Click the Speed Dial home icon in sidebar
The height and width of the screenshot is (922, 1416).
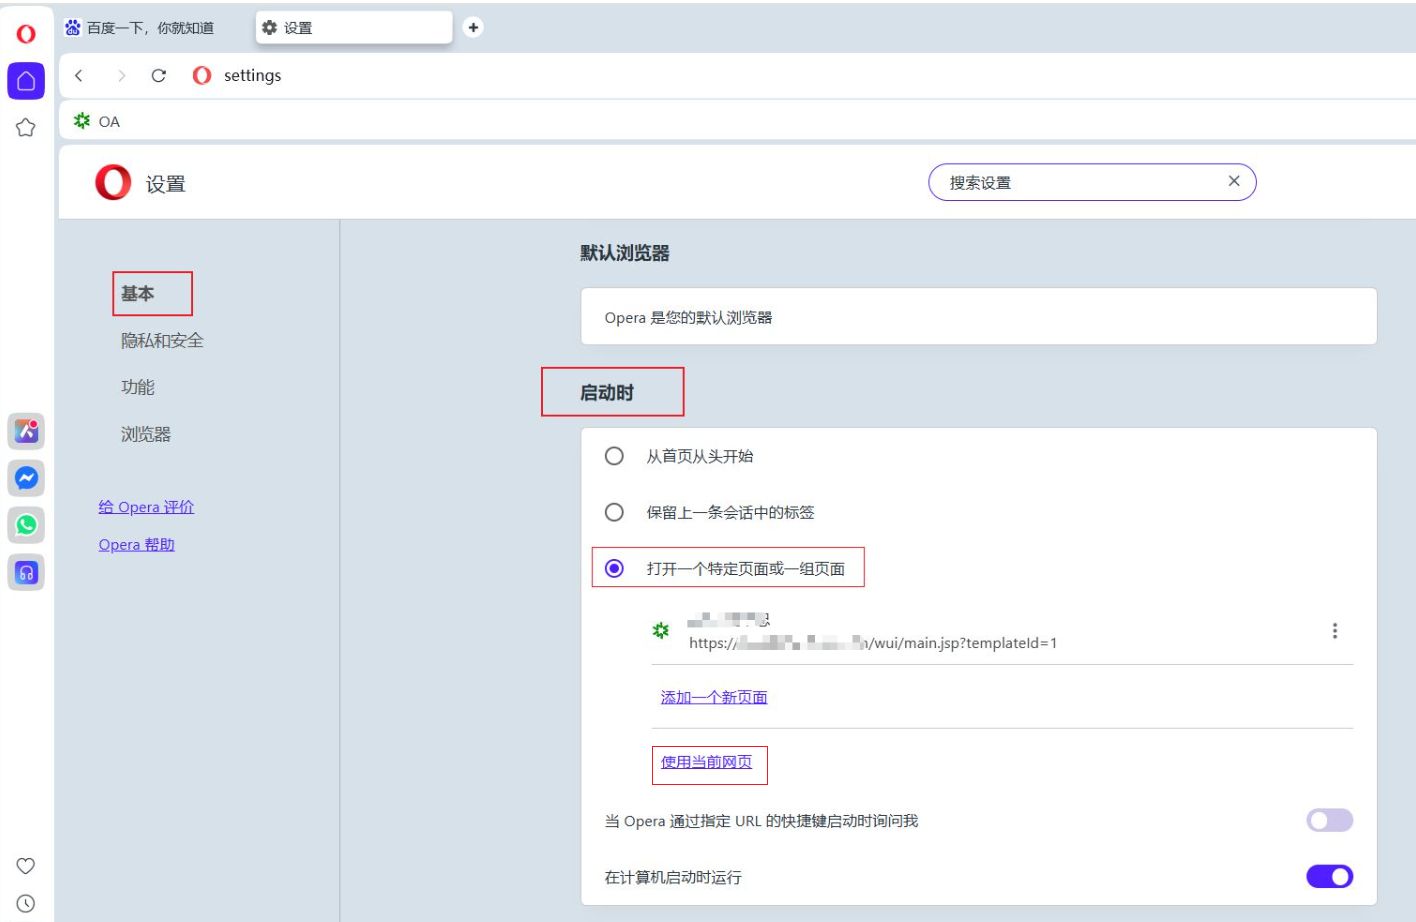click(x=26, y=81)
